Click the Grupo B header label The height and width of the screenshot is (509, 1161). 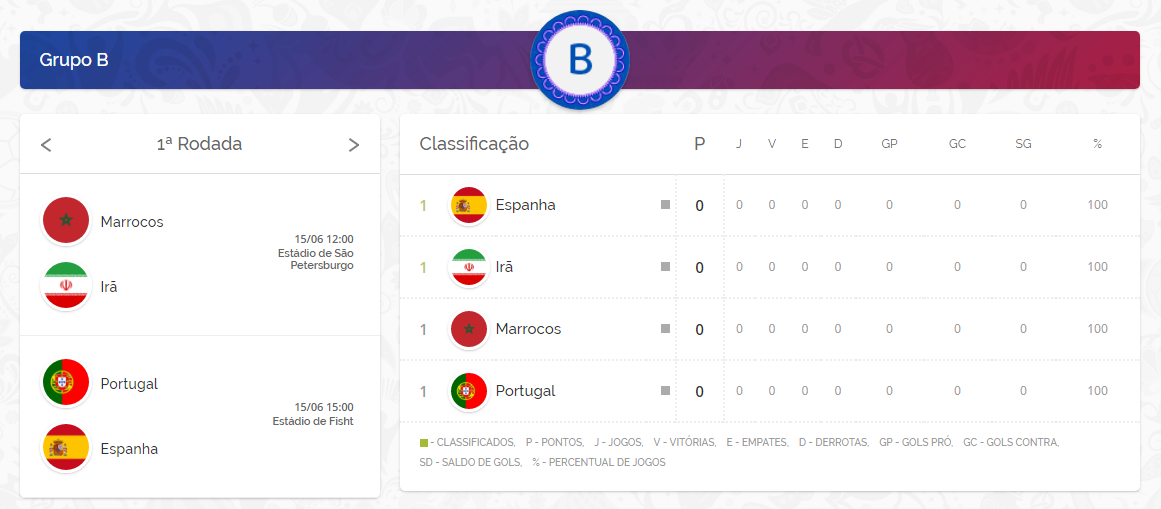(74, 60)
